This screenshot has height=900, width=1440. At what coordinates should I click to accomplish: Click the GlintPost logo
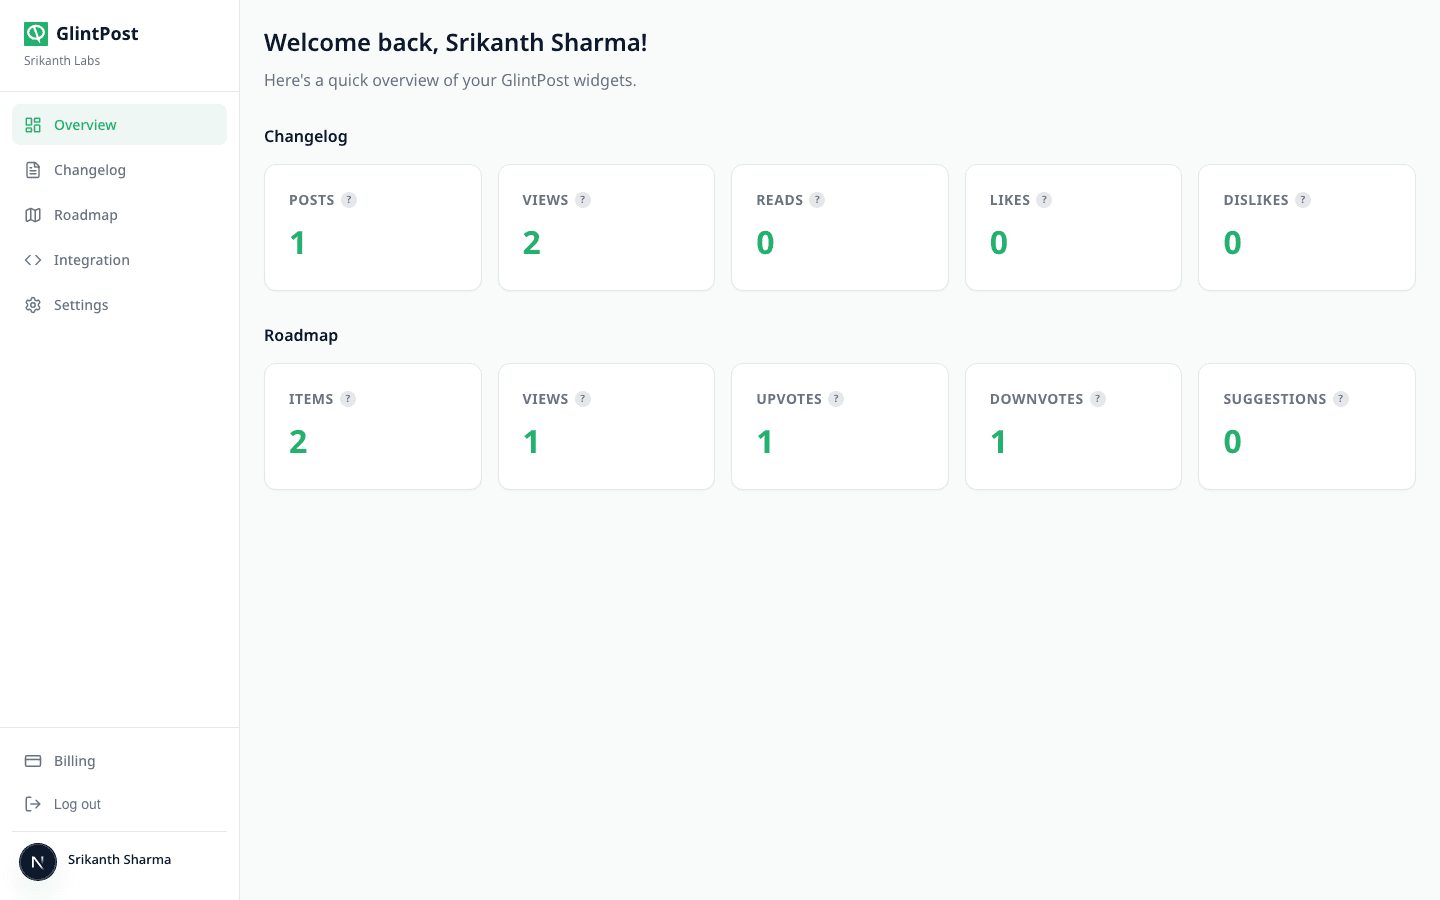tap(36, 33)
